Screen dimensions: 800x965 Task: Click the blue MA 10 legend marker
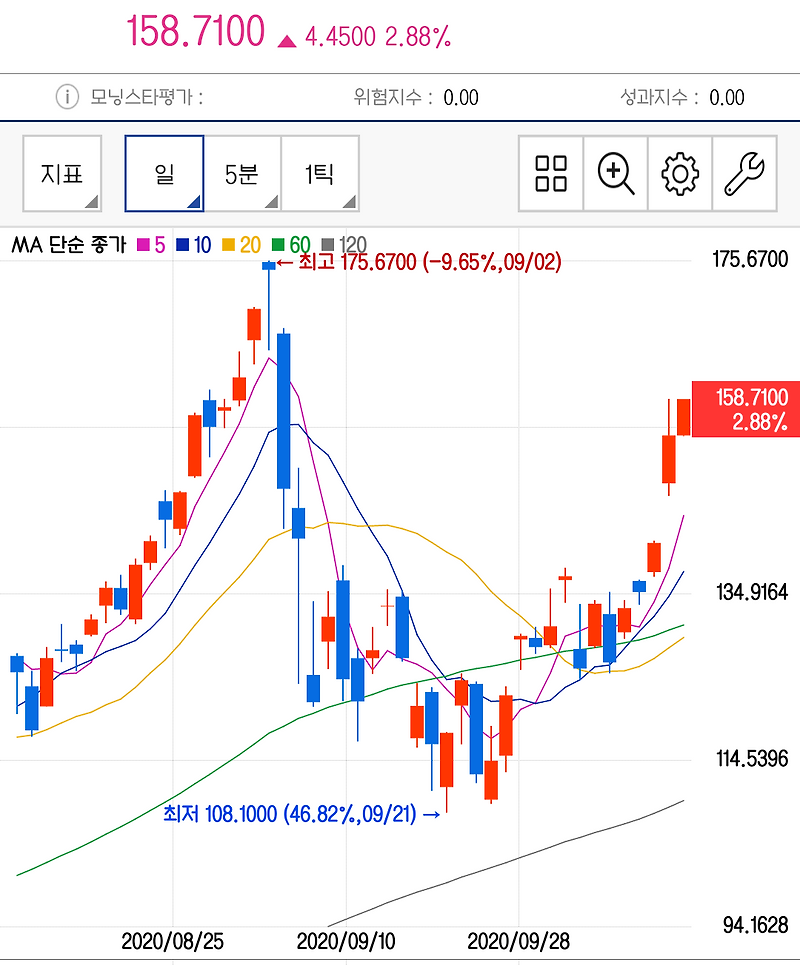[x=181, y=242]
